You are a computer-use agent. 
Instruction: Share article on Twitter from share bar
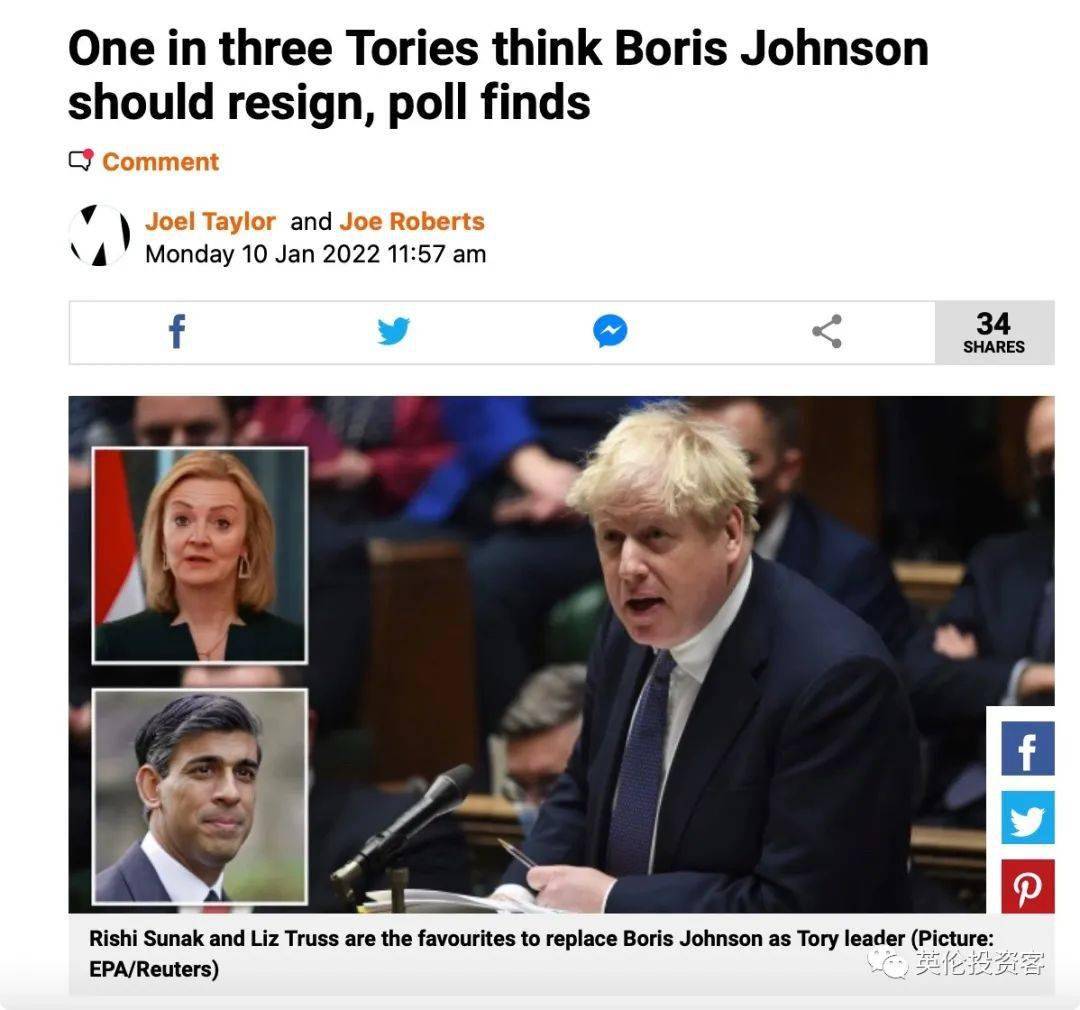(393, 331)
